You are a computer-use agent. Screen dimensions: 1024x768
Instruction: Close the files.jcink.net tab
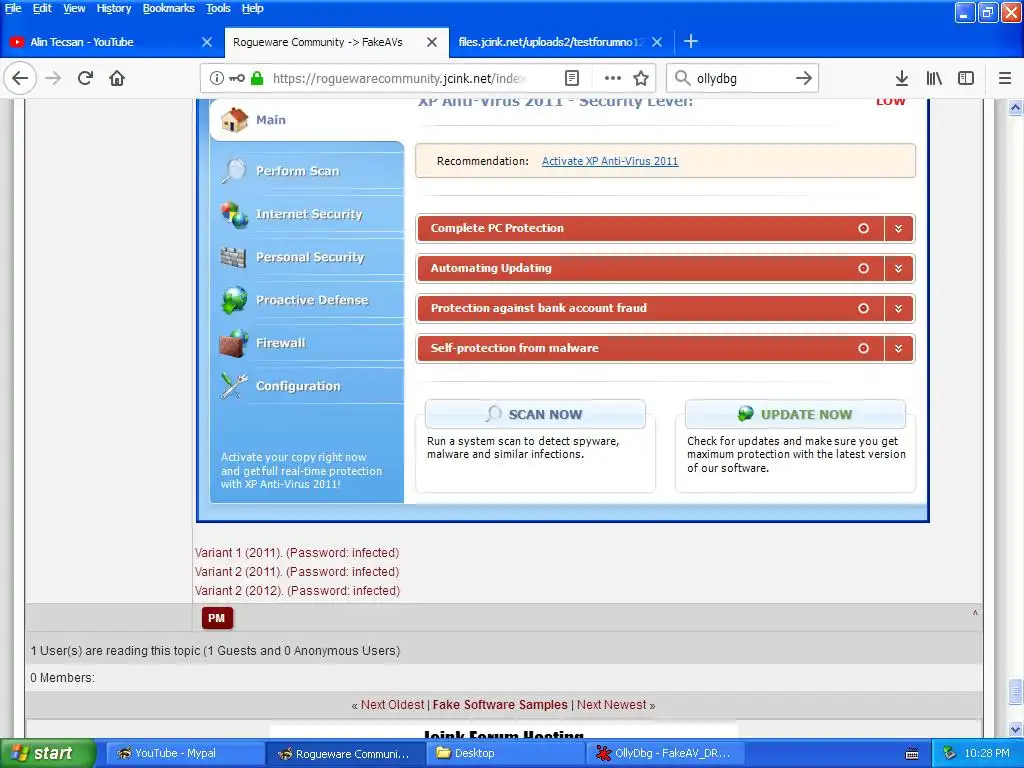pos(657,42)
